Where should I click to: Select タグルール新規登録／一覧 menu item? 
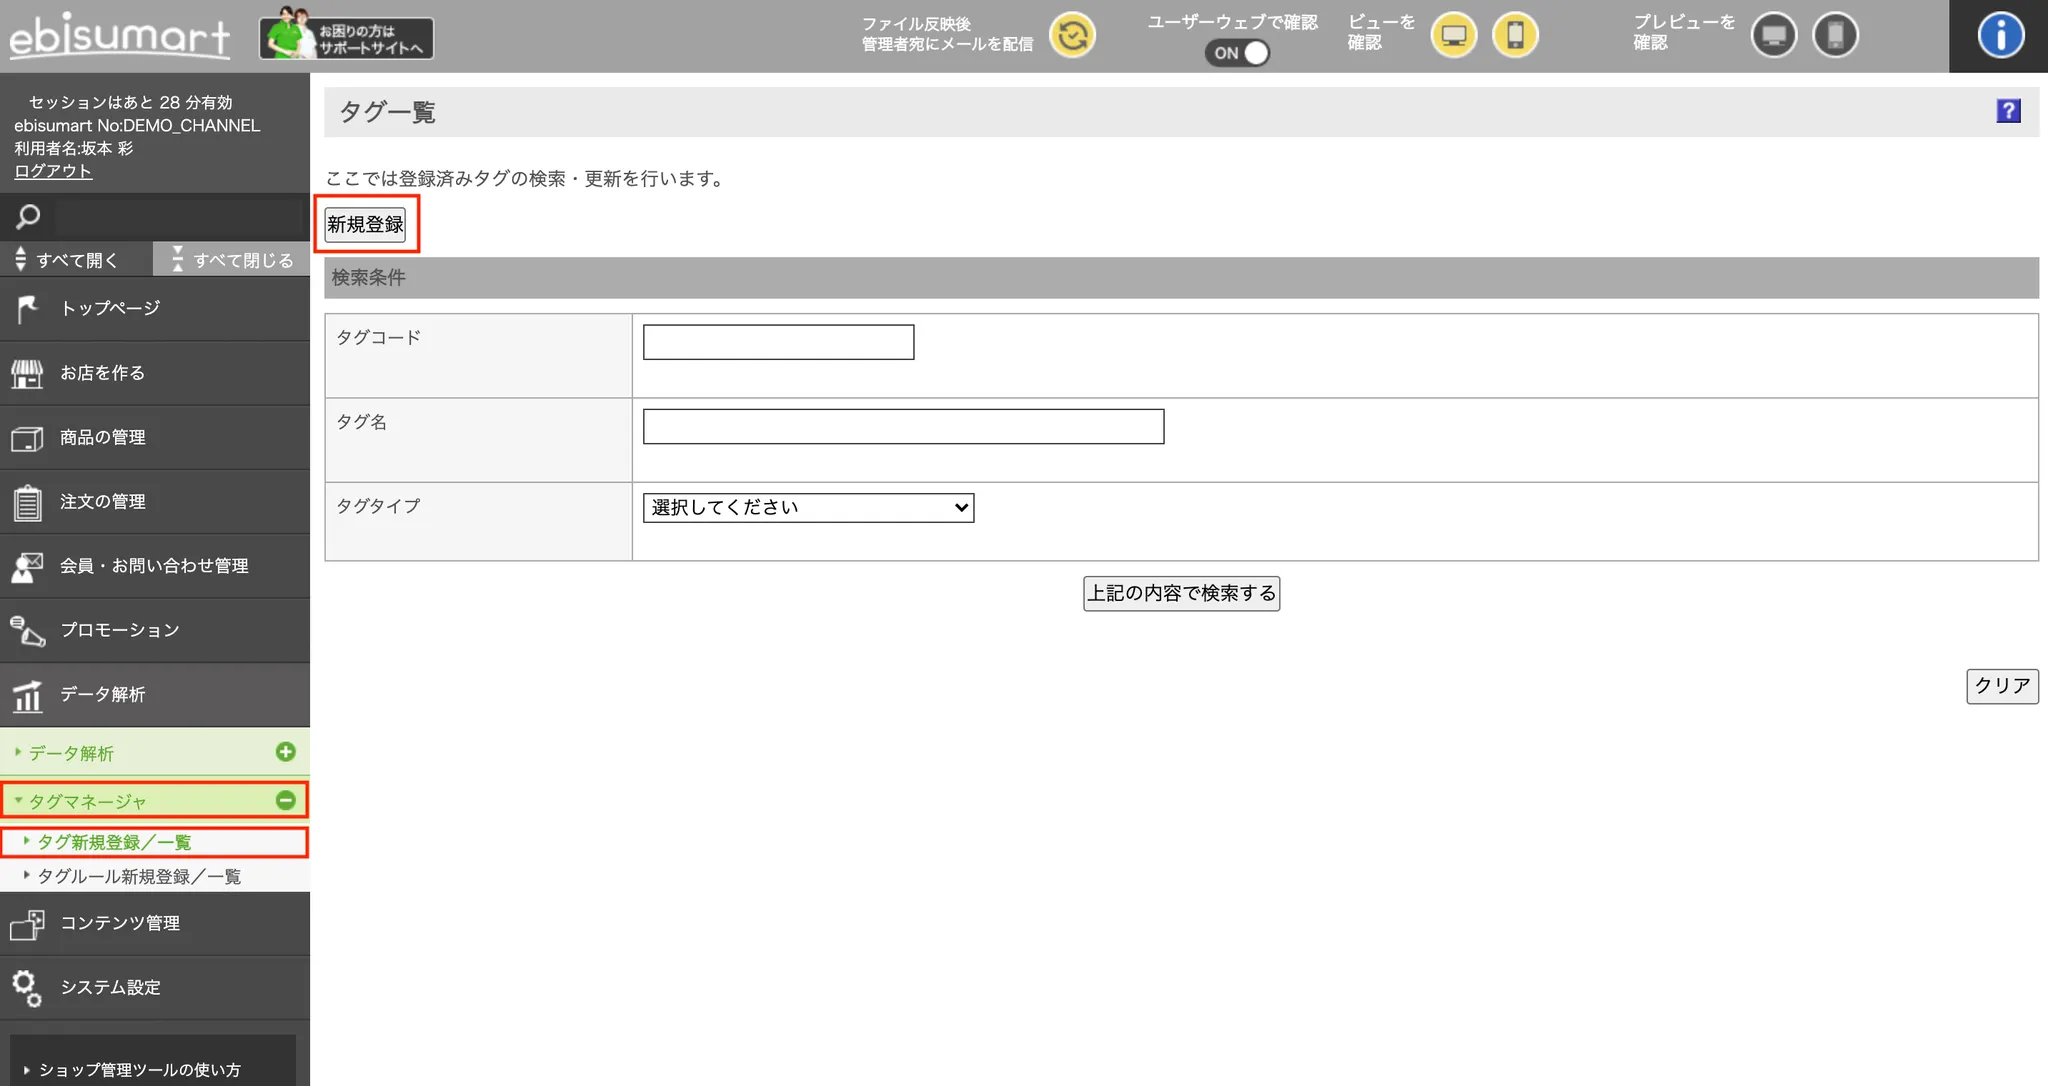tap(139, 877)
